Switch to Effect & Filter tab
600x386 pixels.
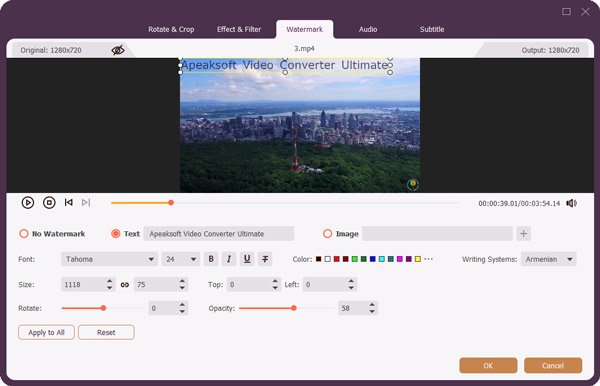coord(239,29)
